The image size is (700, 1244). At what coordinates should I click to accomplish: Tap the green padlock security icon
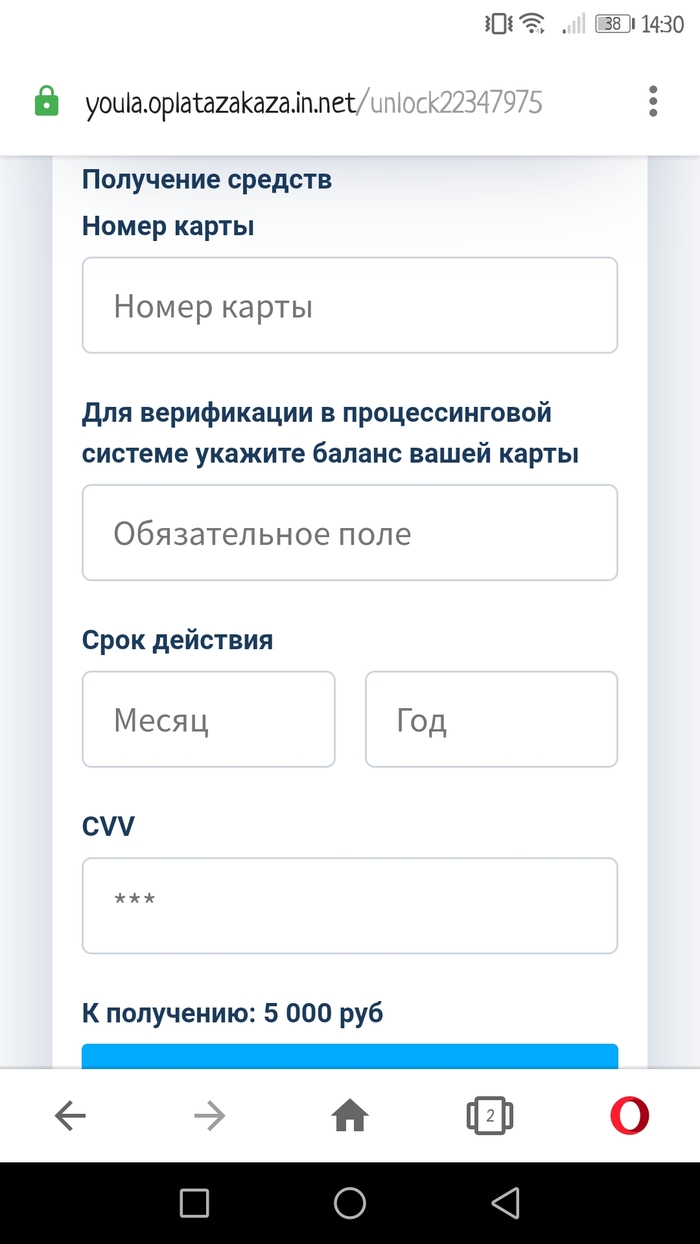(x=46, y=101)
